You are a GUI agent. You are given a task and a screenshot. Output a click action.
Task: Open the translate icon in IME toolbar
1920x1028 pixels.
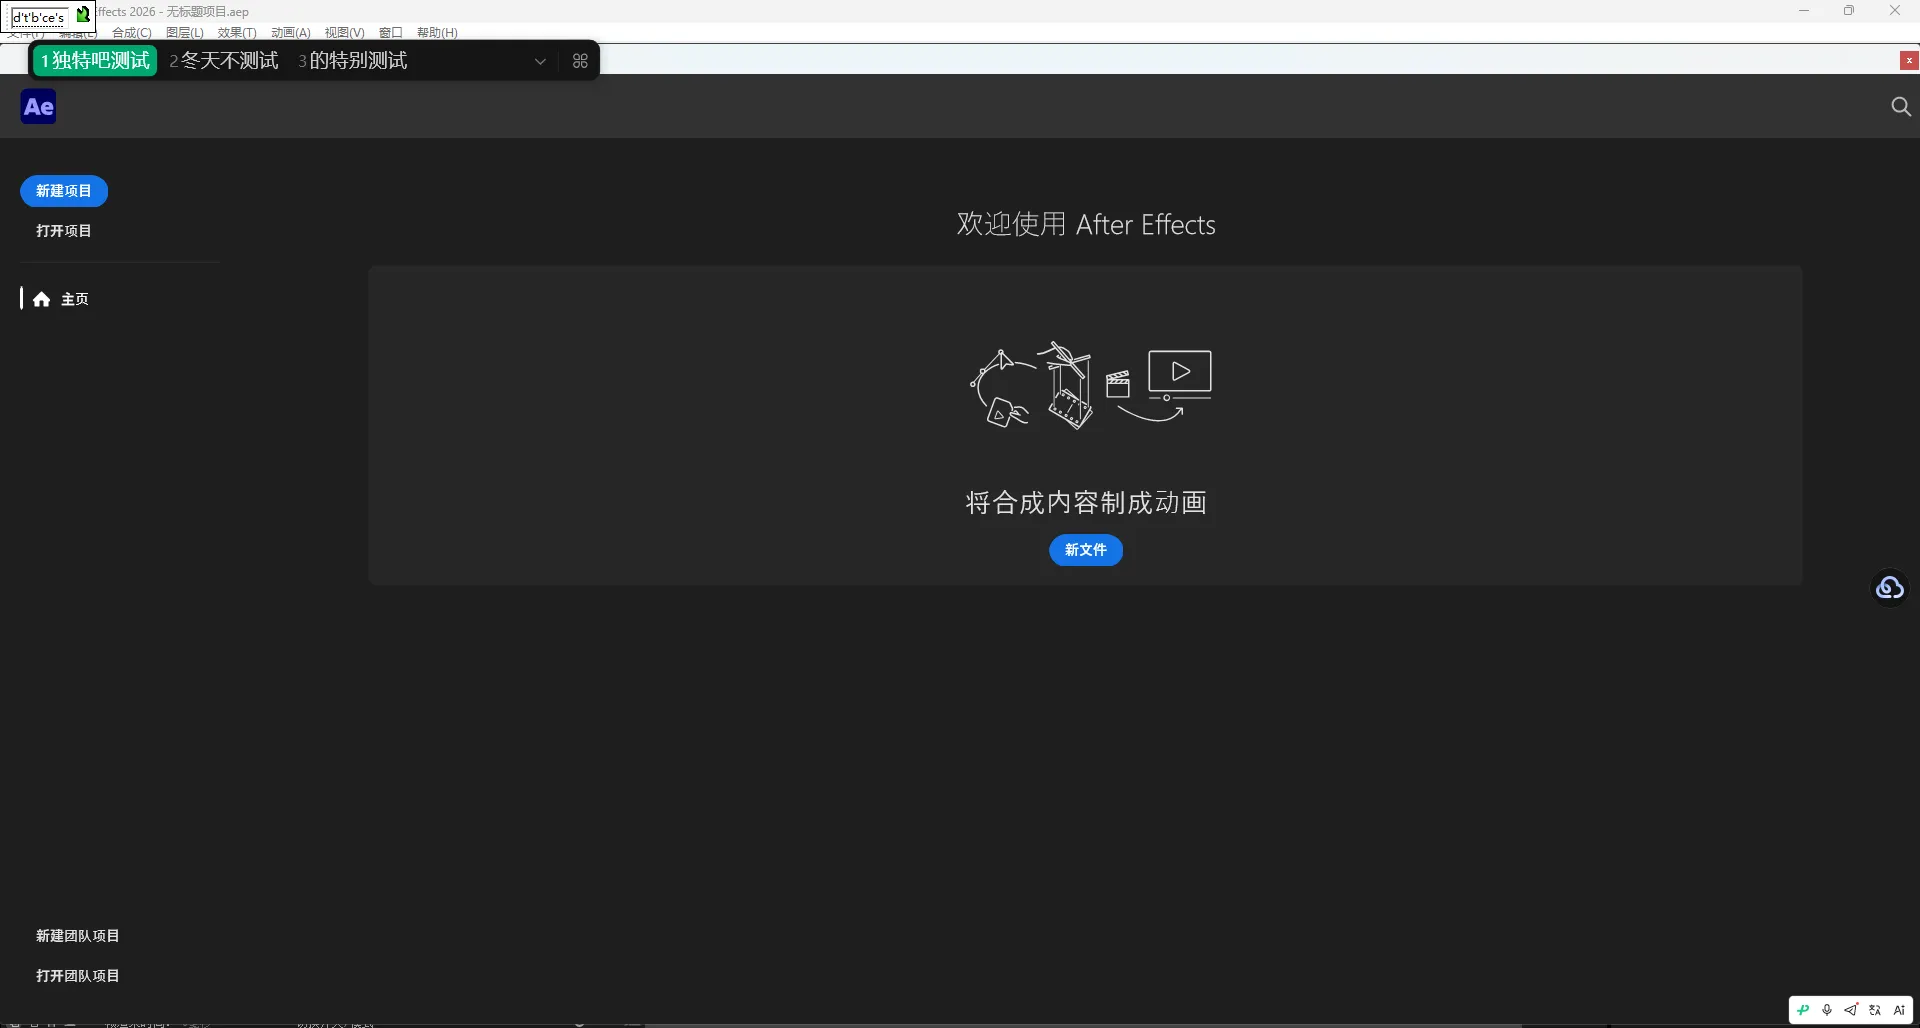tap(1875, 1010)
